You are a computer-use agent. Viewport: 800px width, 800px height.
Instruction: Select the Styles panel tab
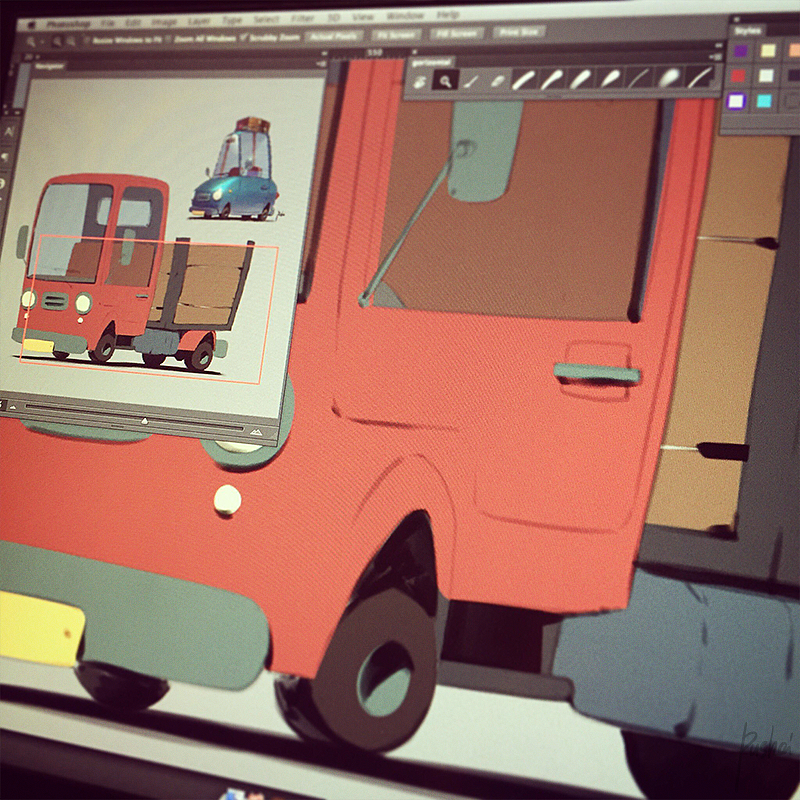tap(747, 31)
